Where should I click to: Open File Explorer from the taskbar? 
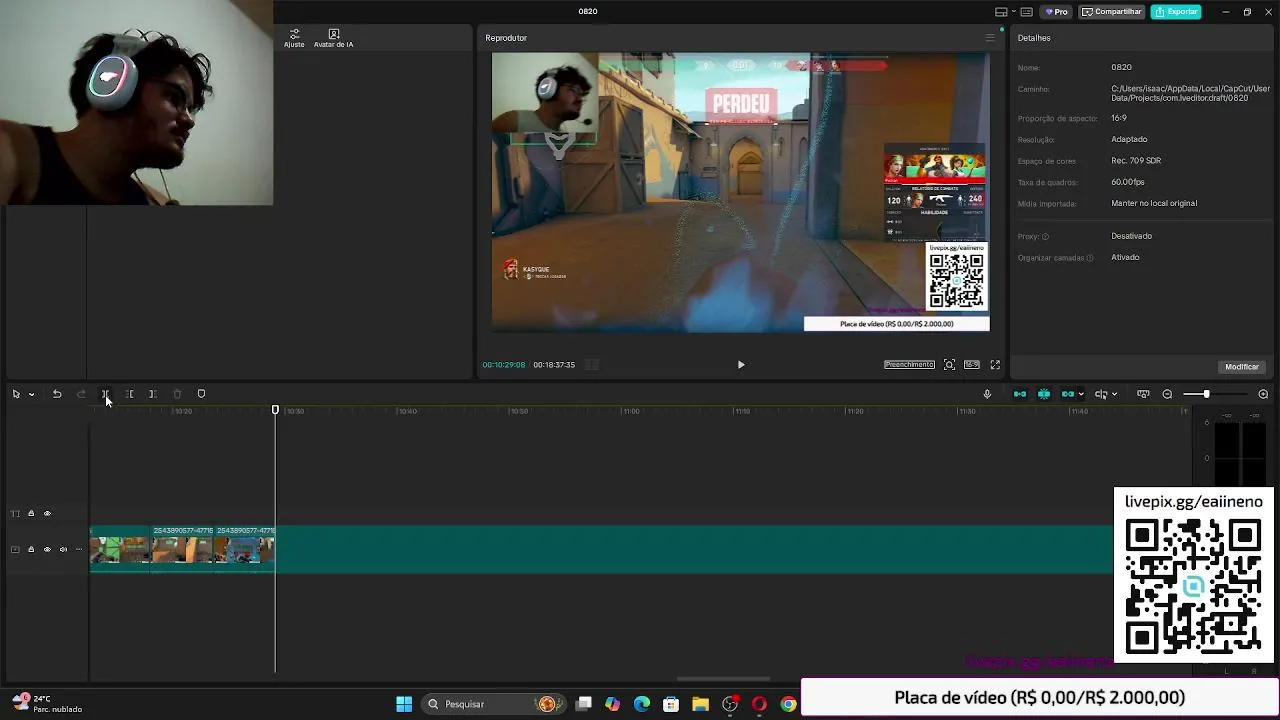coord(700,704)
